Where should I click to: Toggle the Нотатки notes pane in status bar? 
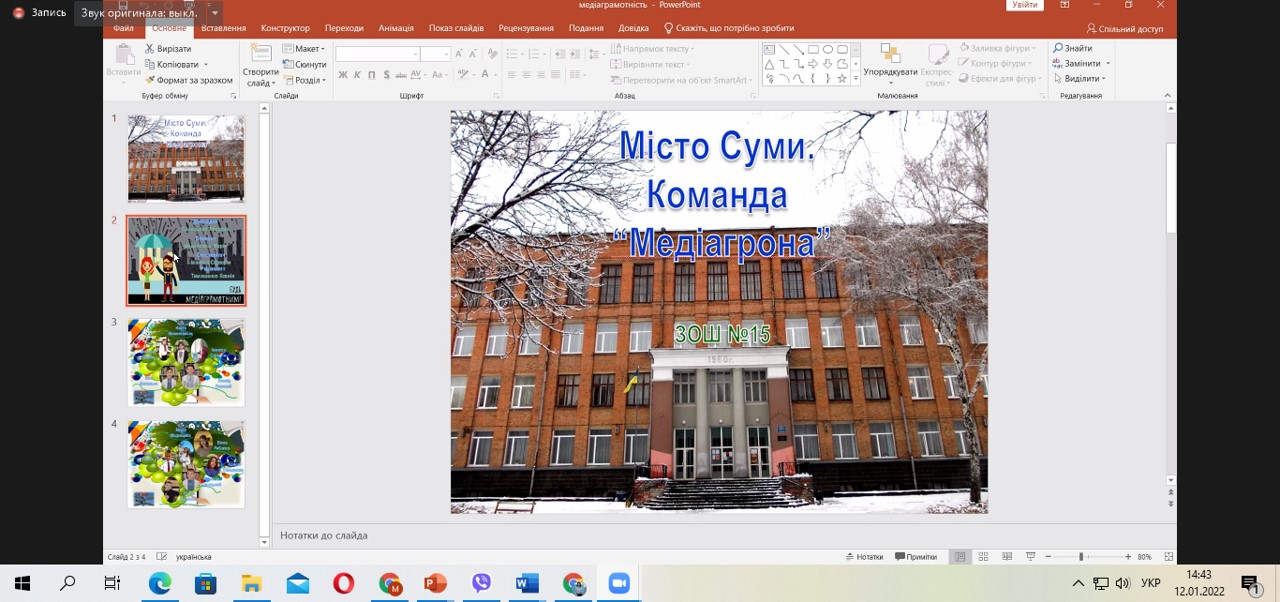click(x=864, y=557)
